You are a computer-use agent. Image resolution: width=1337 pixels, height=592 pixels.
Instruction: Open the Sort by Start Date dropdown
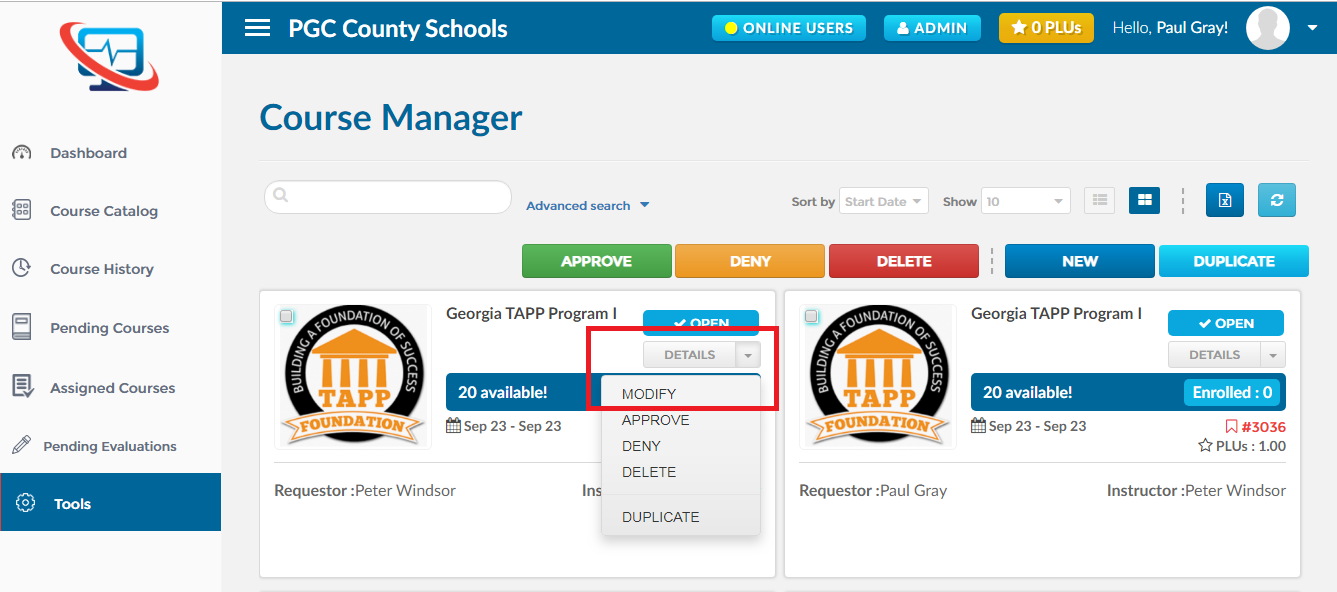pos(884,201)
